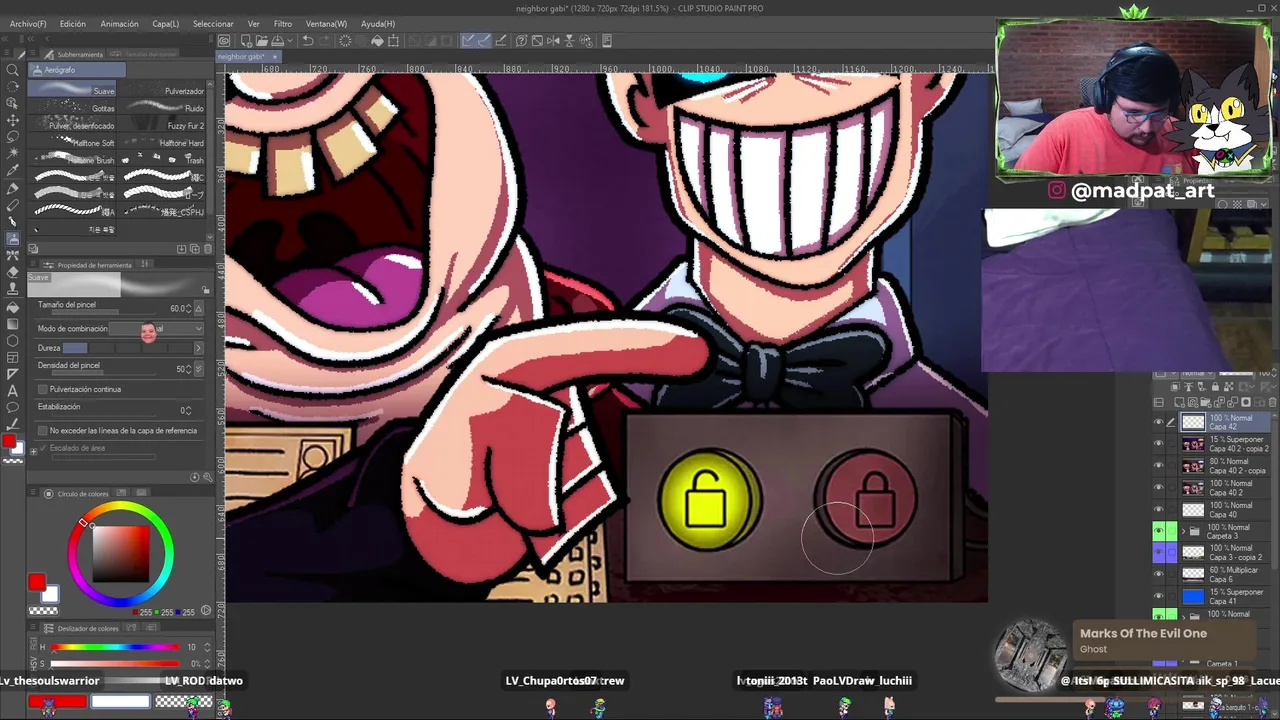
Task: Select the Suave airbrush sub tool
Action: click(72, 90)
